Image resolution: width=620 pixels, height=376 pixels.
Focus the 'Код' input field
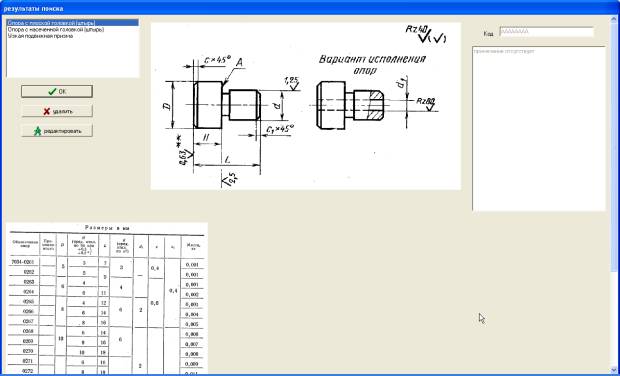coord(546,32)
